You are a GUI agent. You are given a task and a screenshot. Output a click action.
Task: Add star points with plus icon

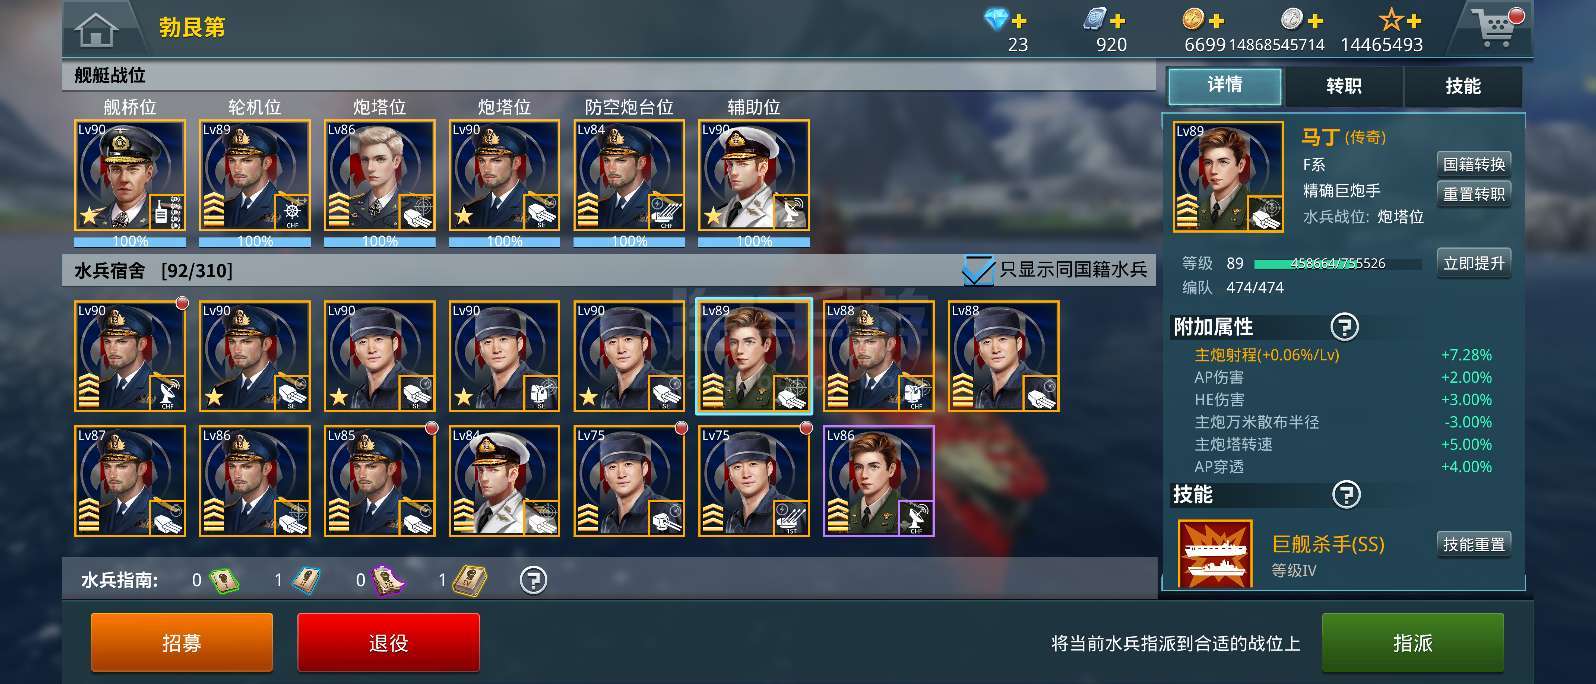pos(1413,19)
